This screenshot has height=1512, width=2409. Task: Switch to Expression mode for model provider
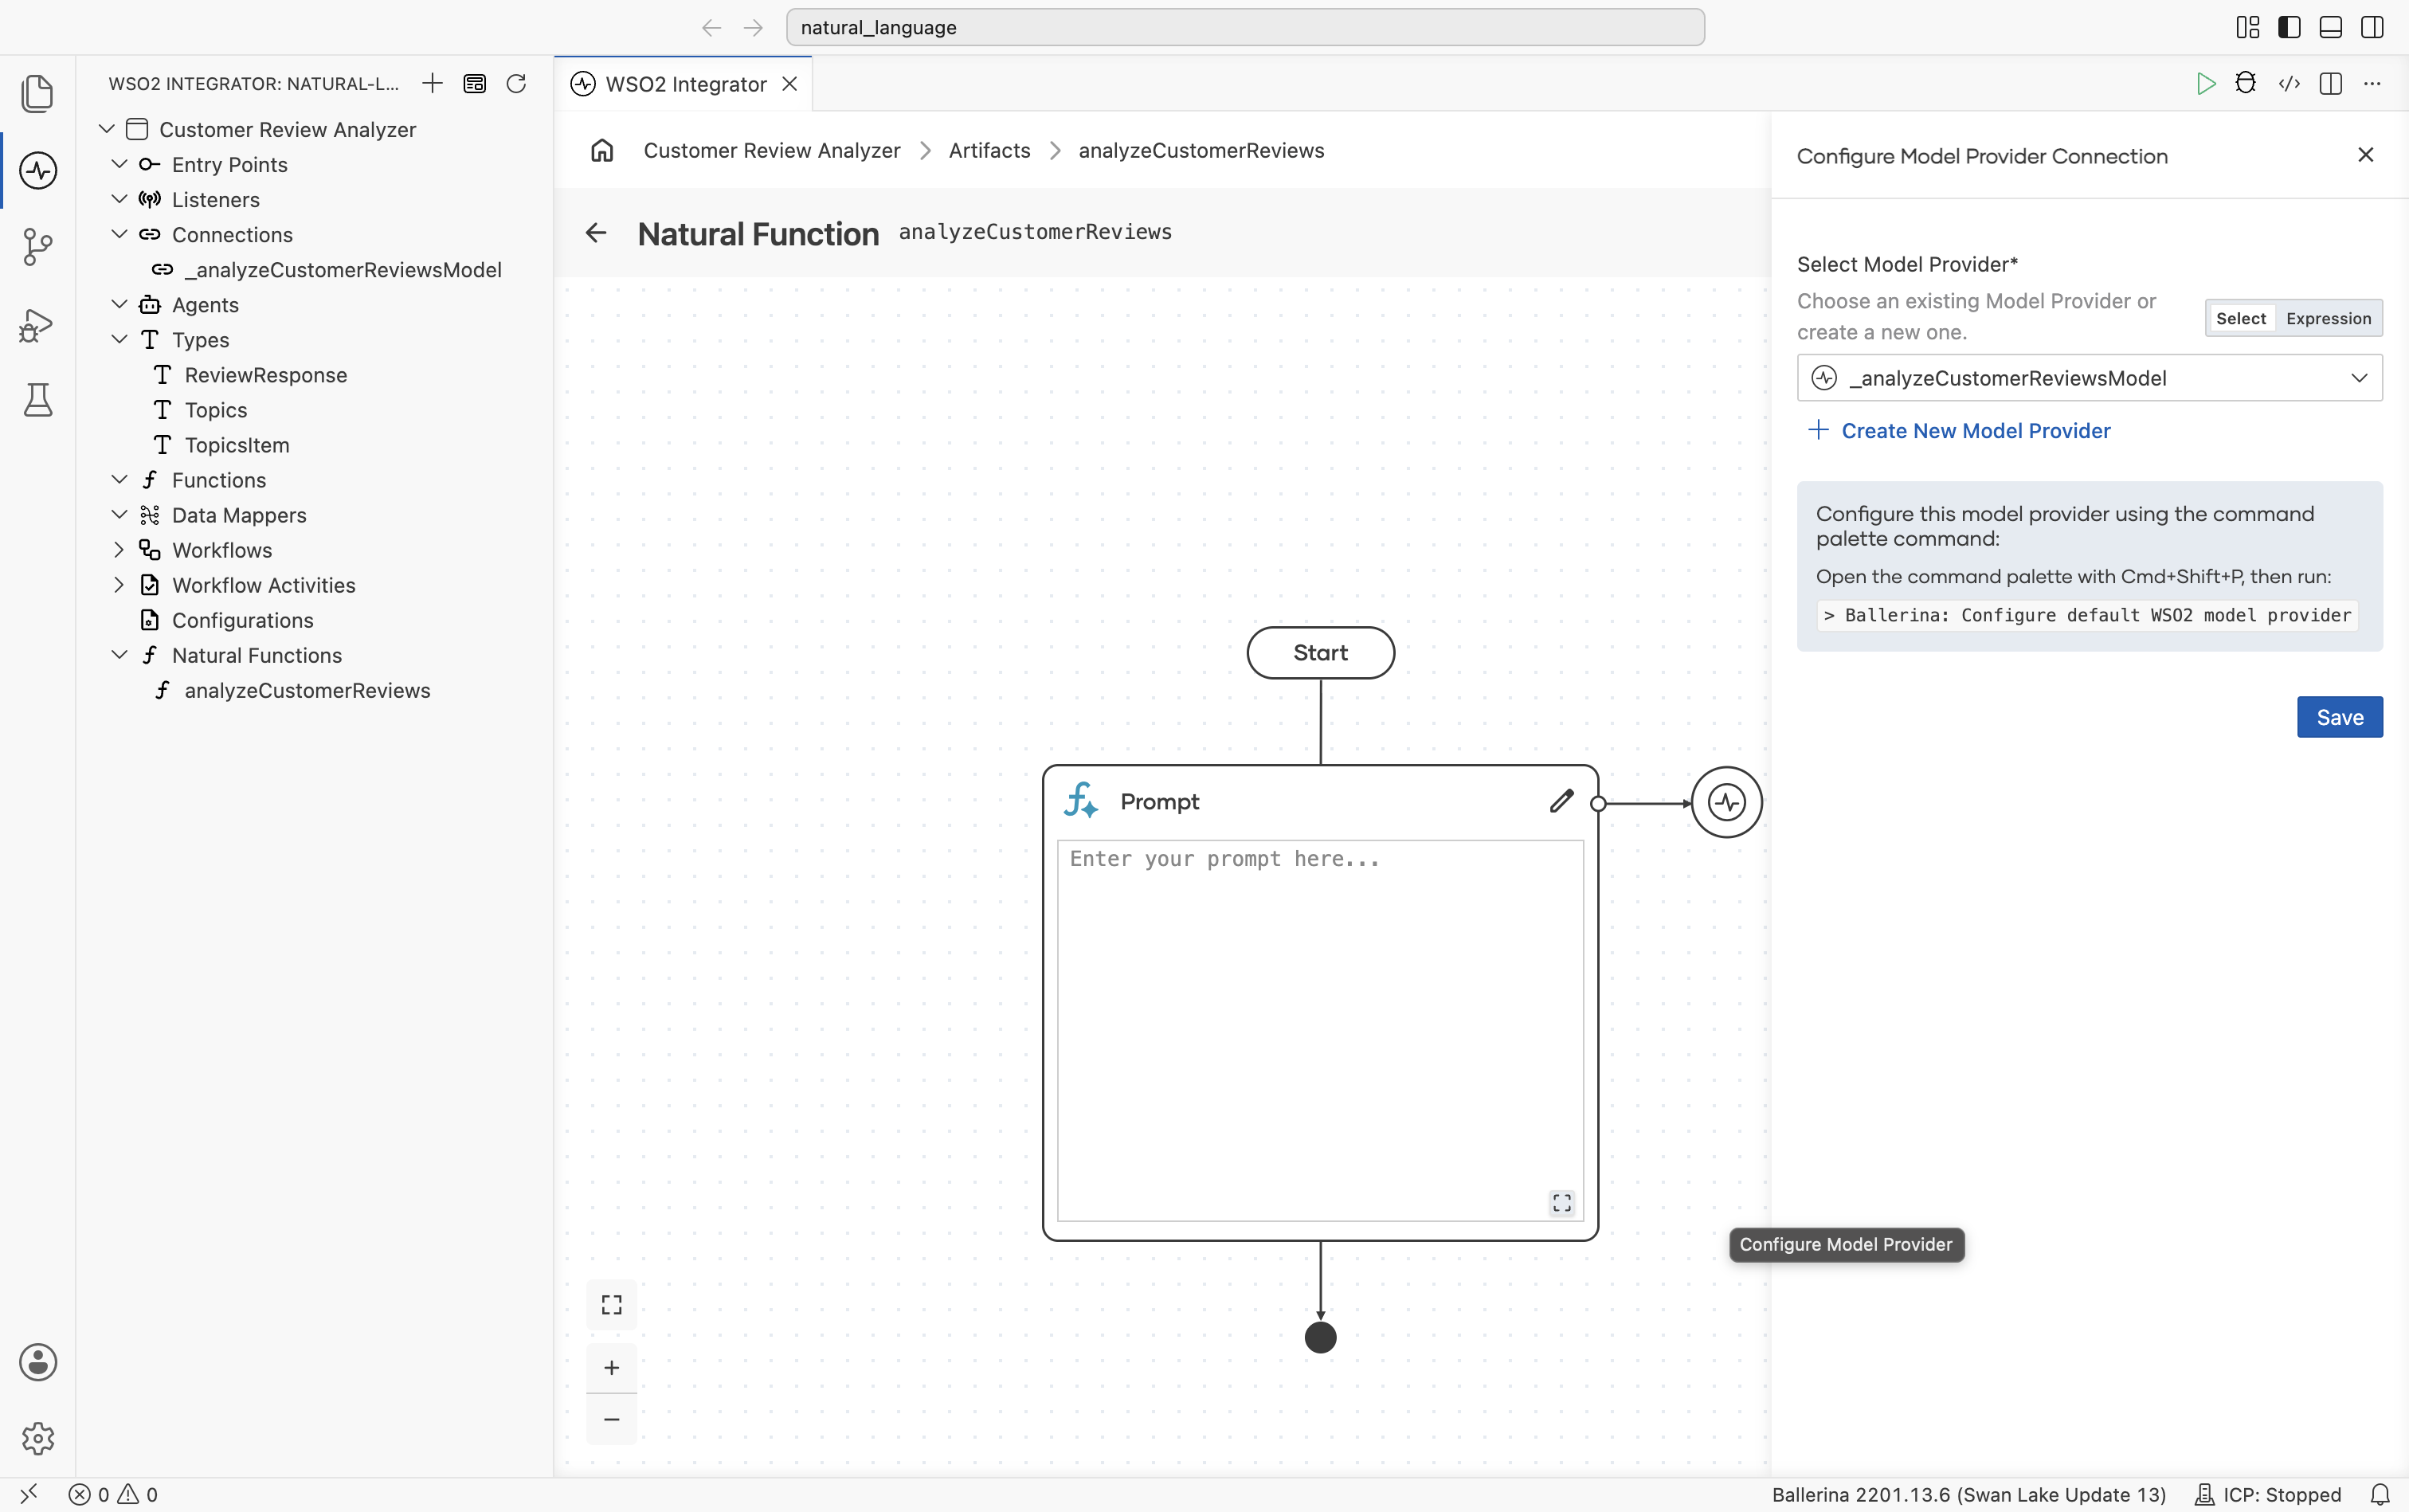coord(2328,318)
